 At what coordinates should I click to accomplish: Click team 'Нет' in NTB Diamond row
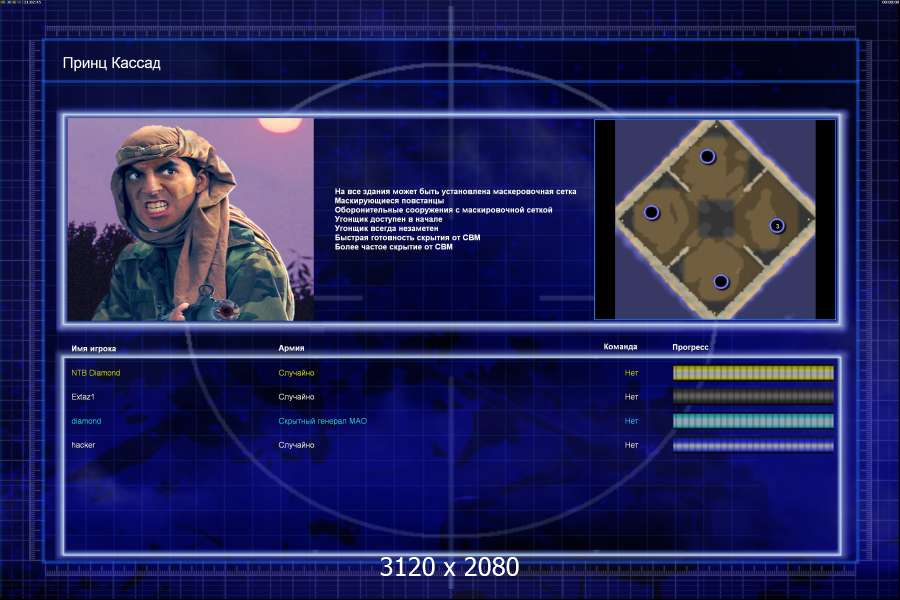(631, 373)
